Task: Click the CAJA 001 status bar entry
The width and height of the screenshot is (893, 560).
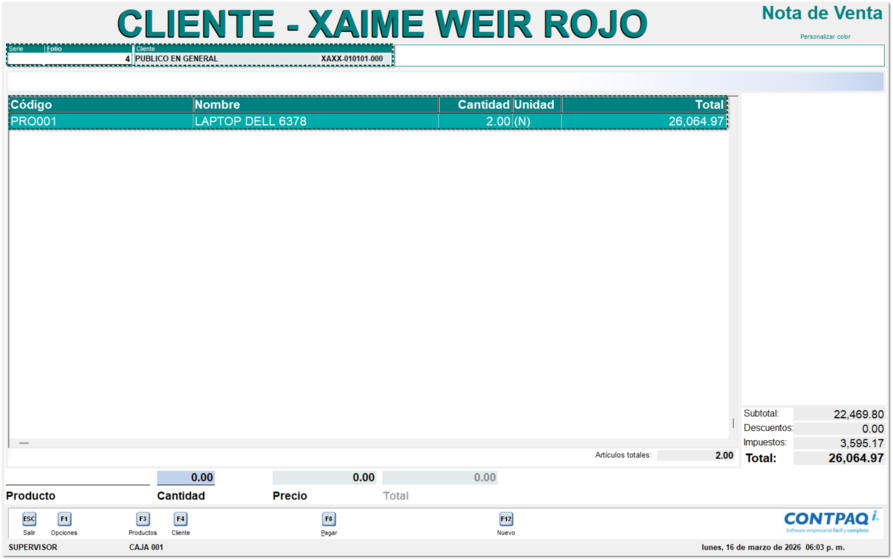Action: 146,547
